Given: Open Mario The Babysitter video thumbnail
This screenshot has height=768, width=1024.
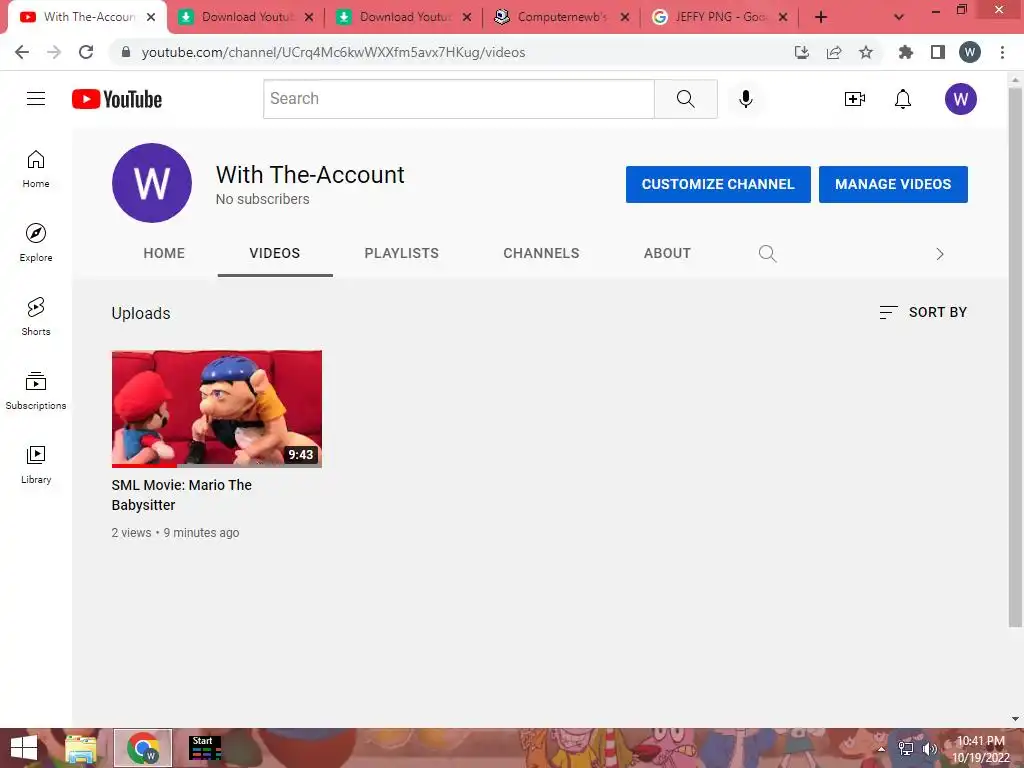Looking at the screenshot, I should [x=217, y=409].
